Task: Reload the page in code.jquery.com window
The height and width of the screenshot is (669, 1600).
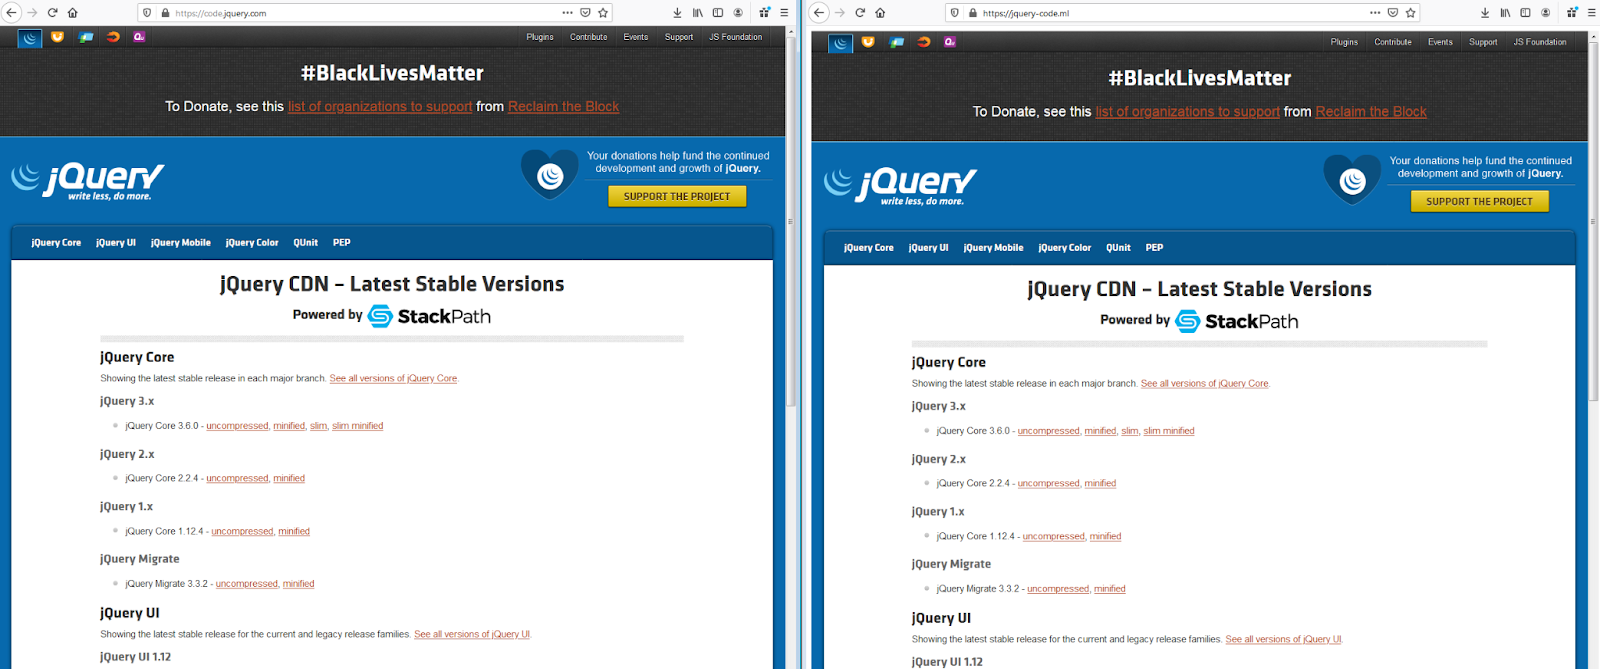Action: pos(52,13)
